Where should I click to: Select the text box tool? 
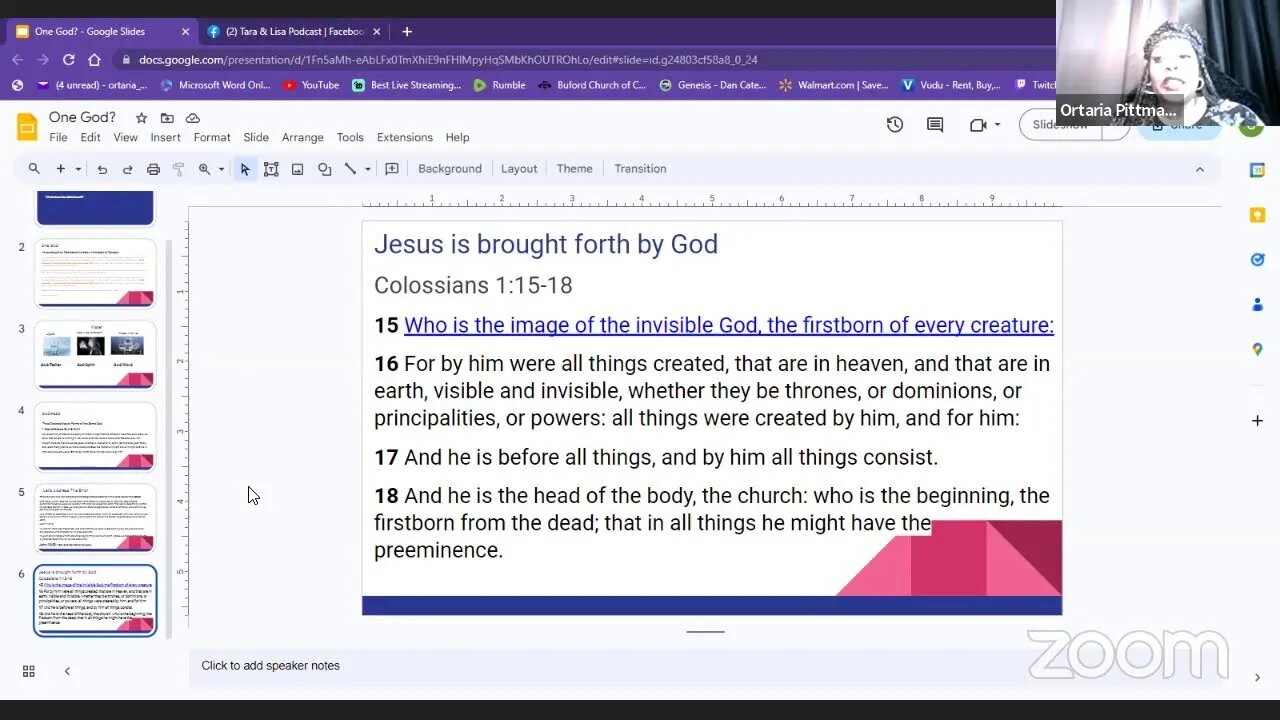click(x=271, y=169)
